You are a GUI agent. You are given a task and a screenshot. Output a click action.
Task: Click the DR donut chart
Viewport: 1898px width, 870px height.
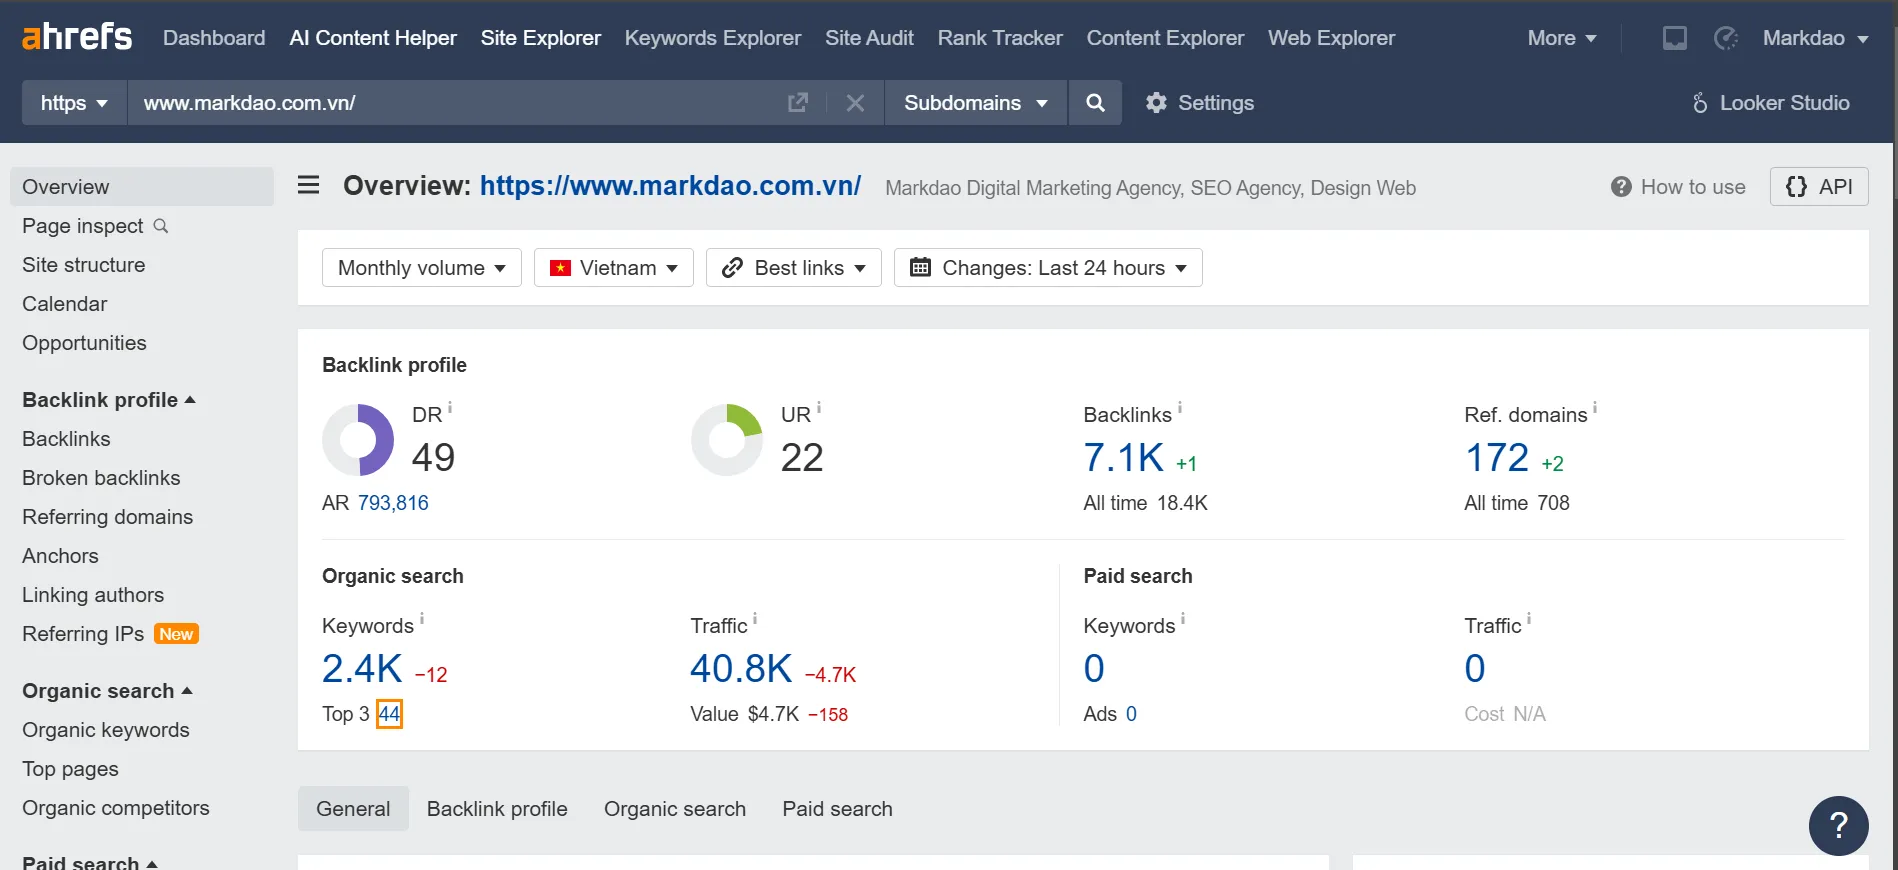pyautogui.click(x=358, y=440)
